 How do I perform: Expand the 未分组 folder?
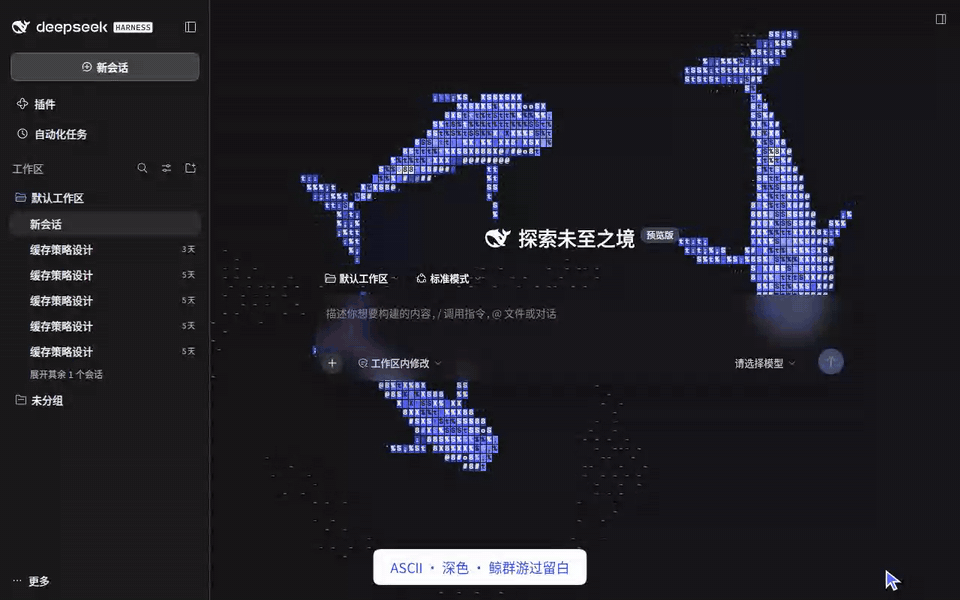pyautogui.click(x=105, y=400)
